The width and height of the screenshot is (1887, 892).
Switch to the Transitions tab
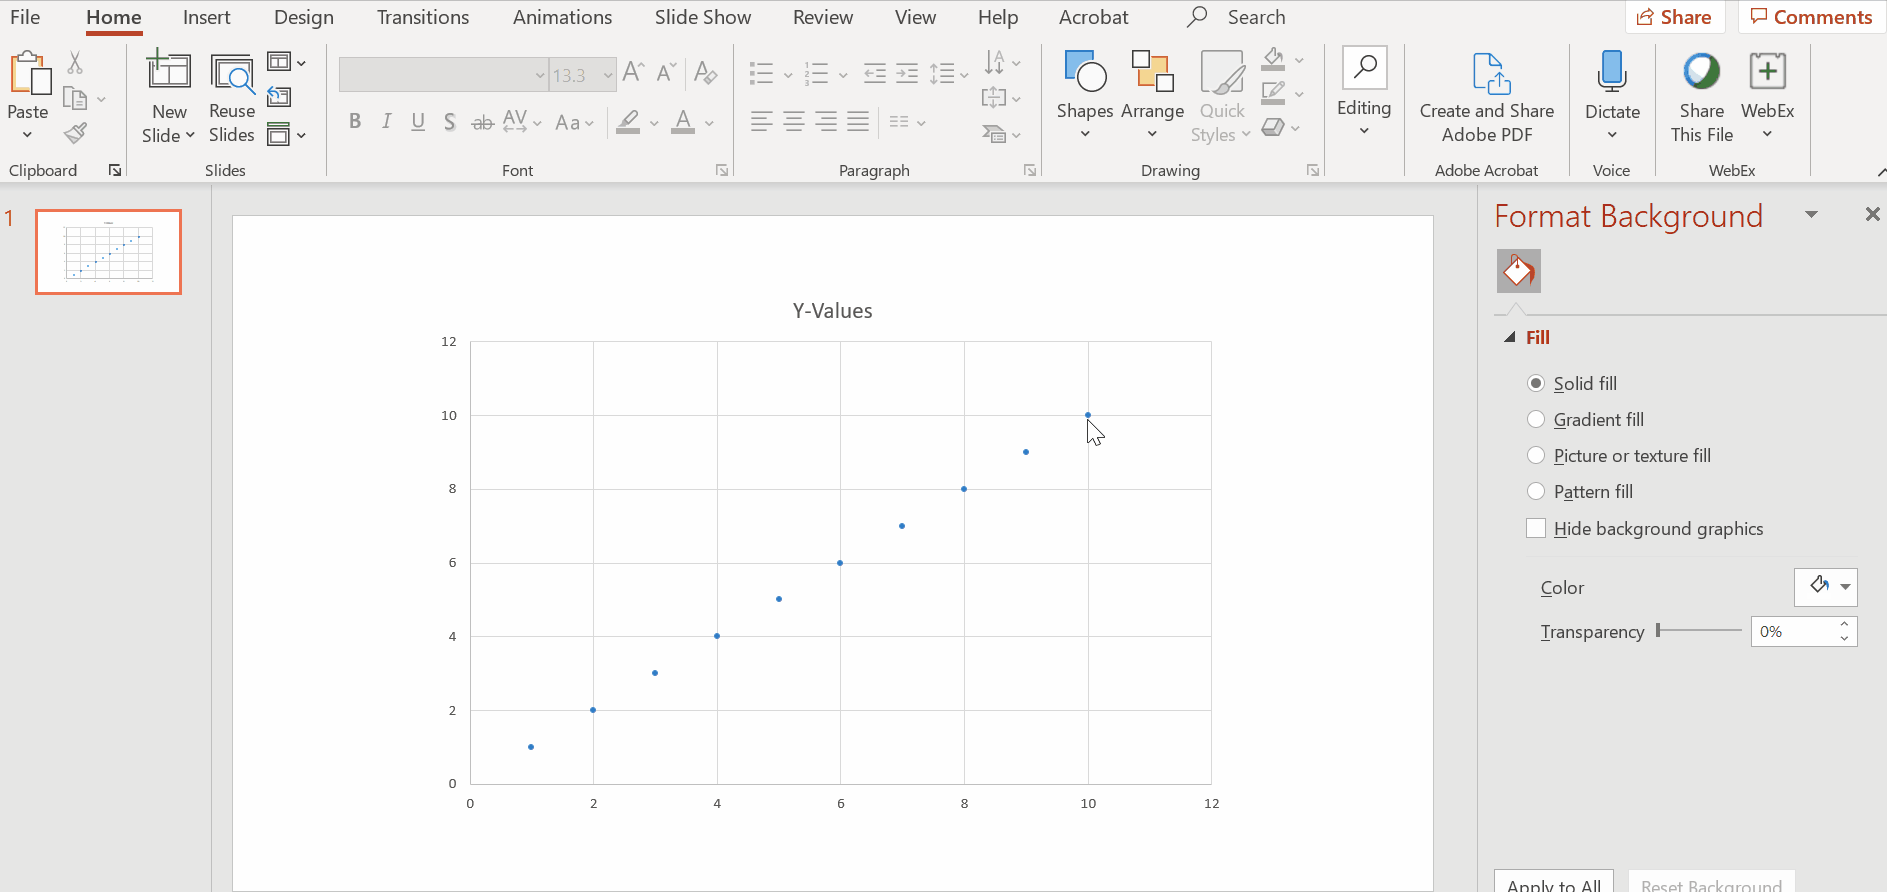coord(423,17)
